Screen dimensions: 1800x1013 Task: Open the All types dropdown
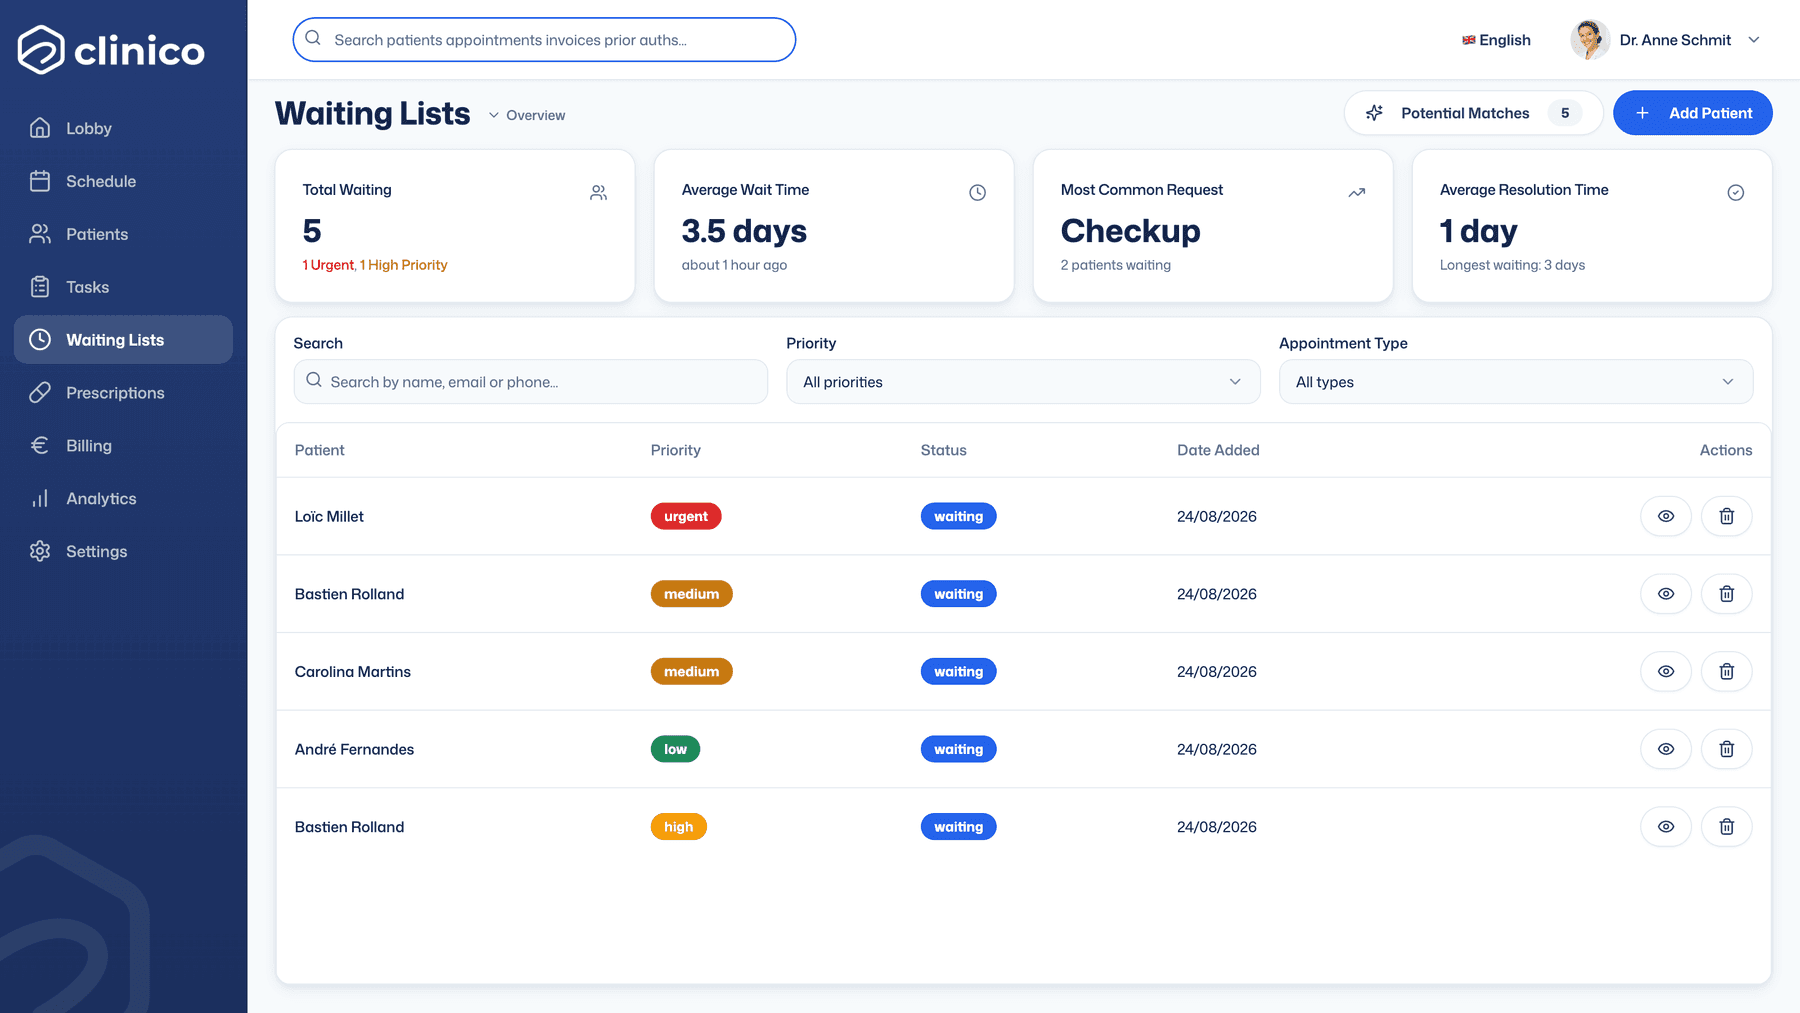pyautogui.click(x=1516, y=382)
